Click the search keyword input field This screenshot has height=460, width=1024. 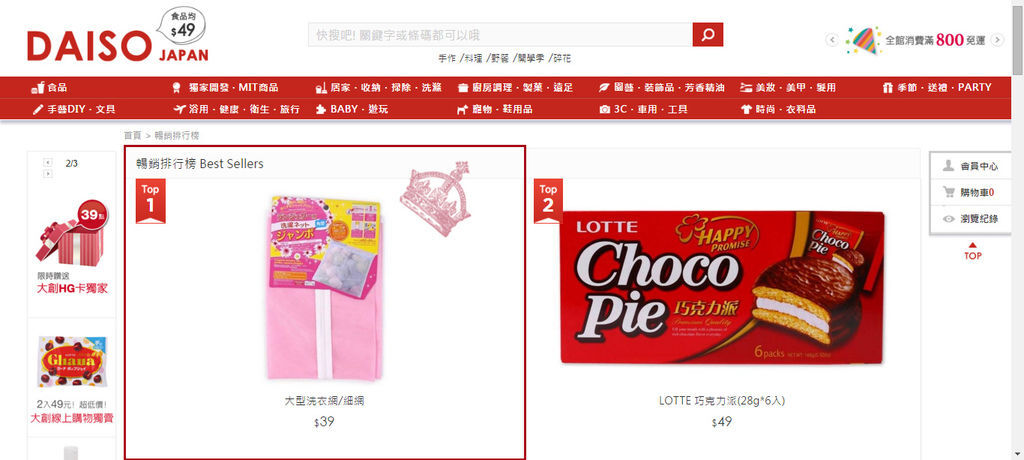click(500, 35)
